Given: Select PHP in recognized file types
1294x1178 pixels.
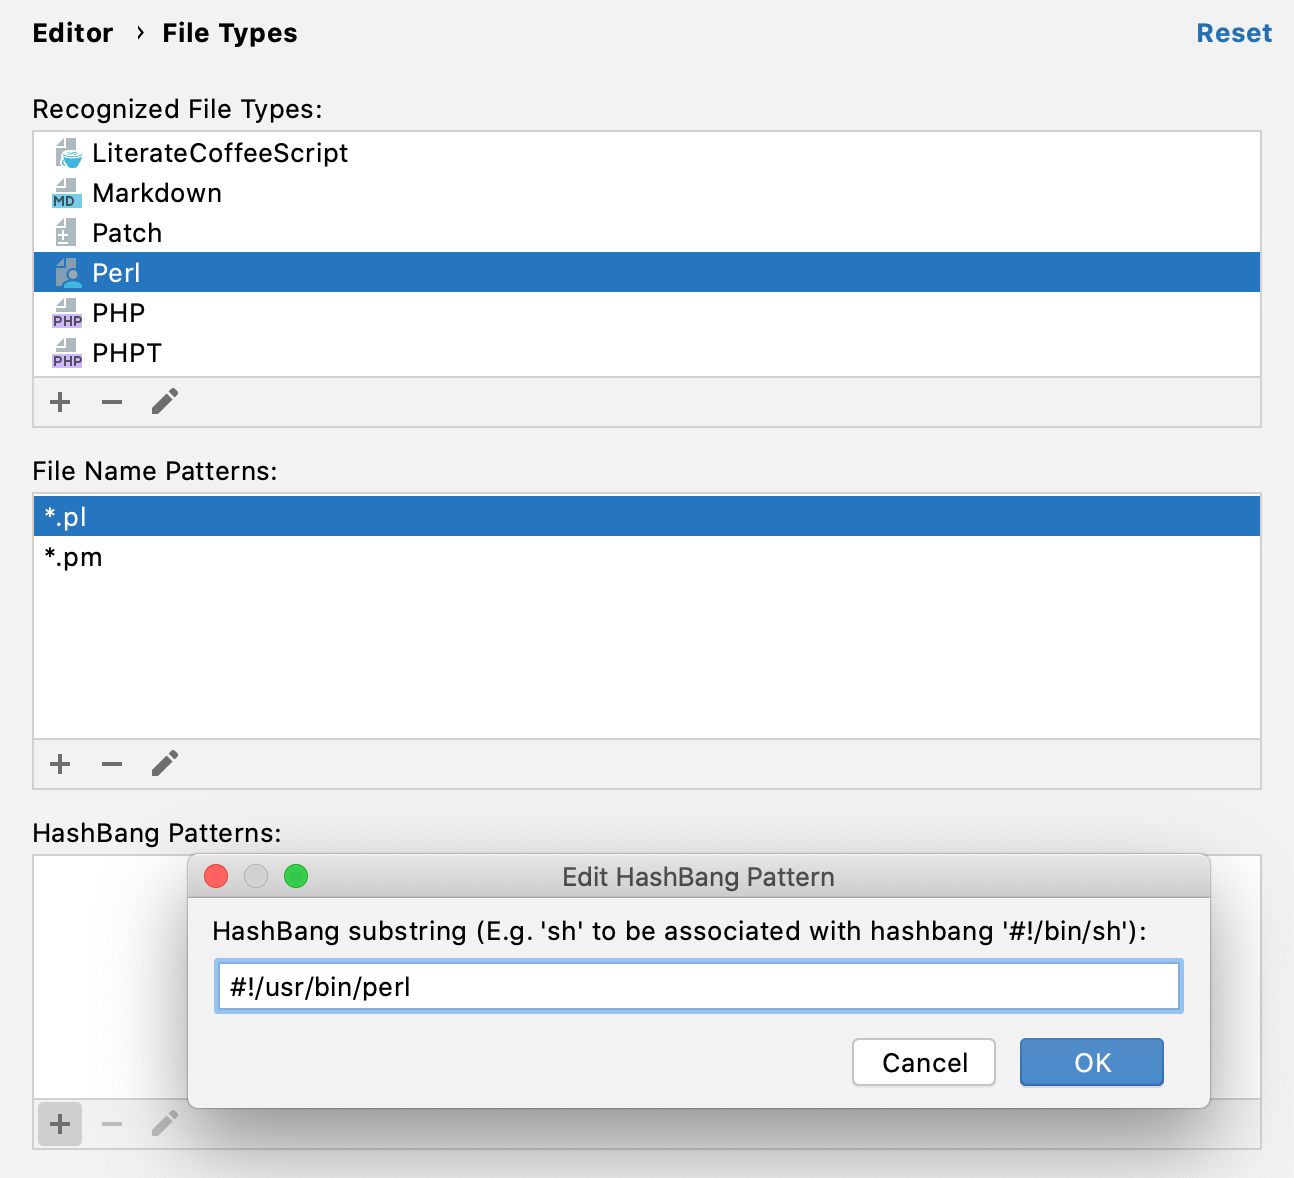Looking at the screenshot, I should 647,313.
